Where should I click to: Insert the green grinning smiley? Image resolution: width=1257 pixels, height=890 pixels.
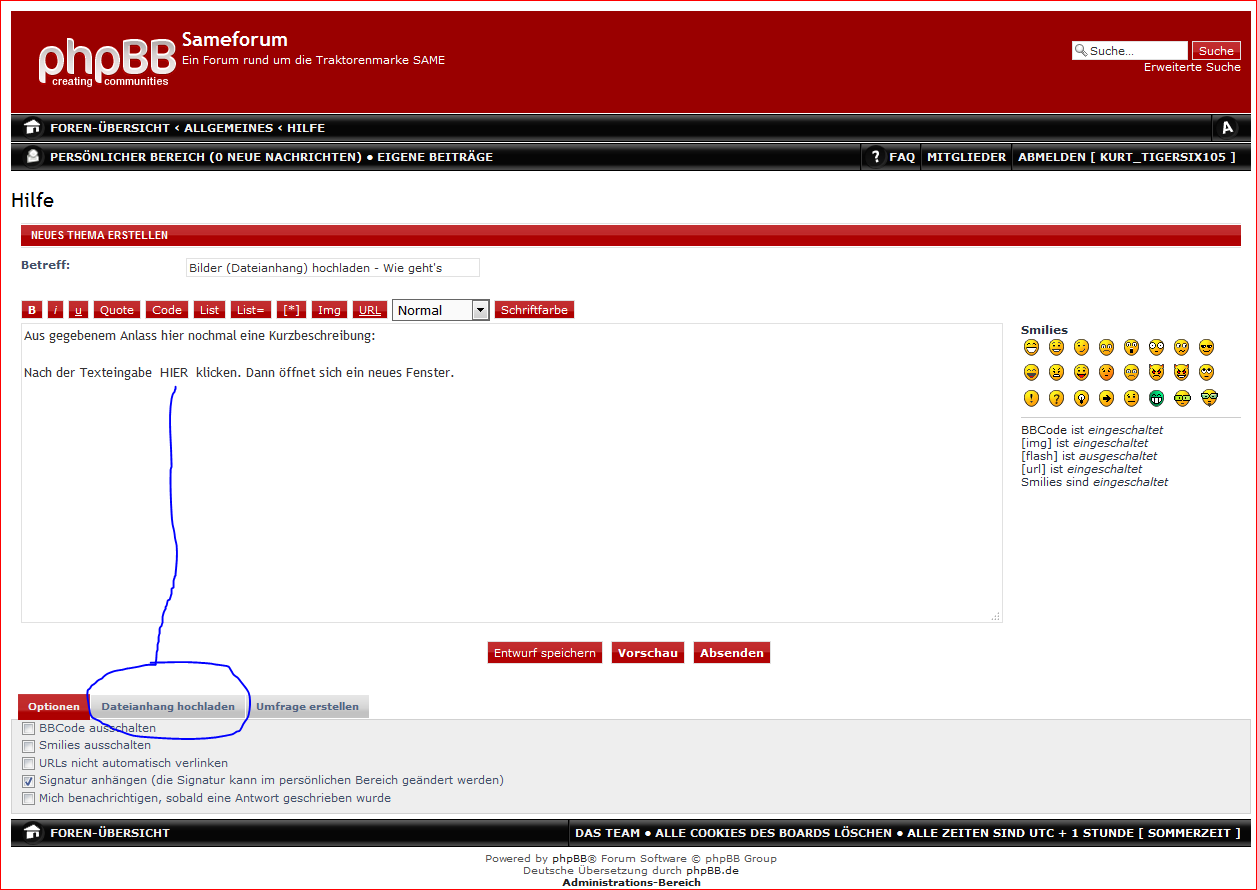1156,398
